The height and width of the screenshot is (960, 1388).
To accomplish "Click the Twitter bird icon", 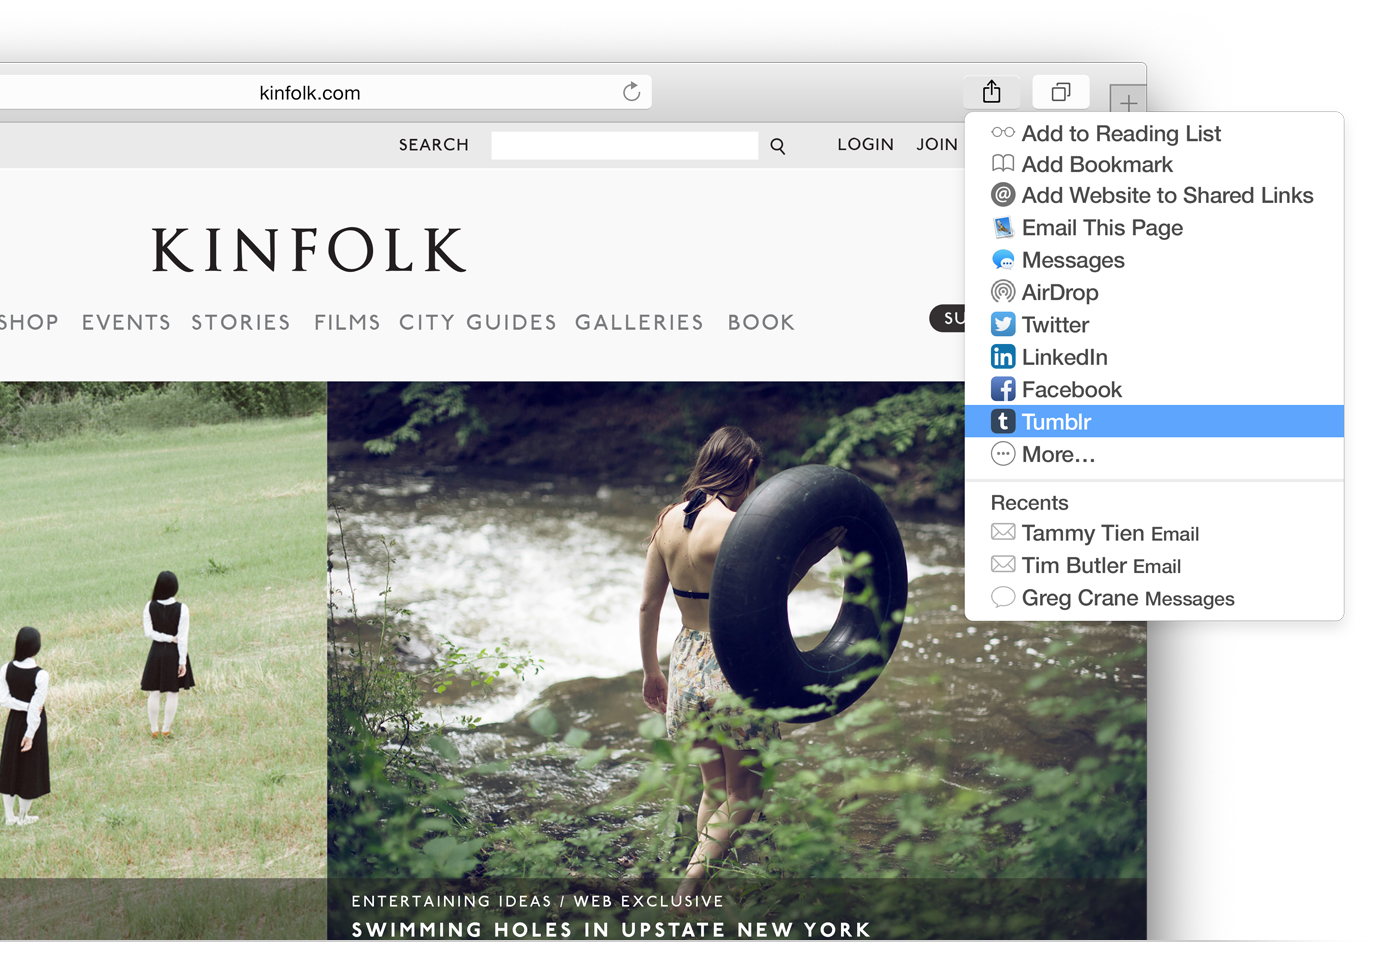I will tap(1003, 324).
